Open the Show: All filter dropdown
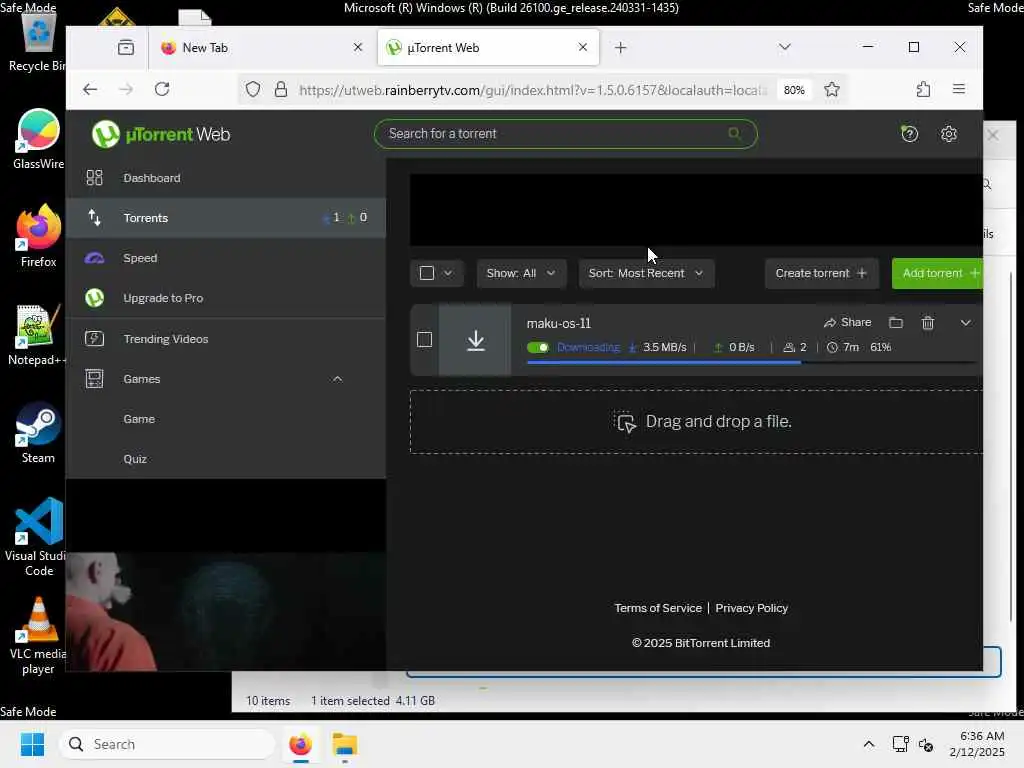The height and width of the screenshot is (768, 1024). (x=521, y=273)
